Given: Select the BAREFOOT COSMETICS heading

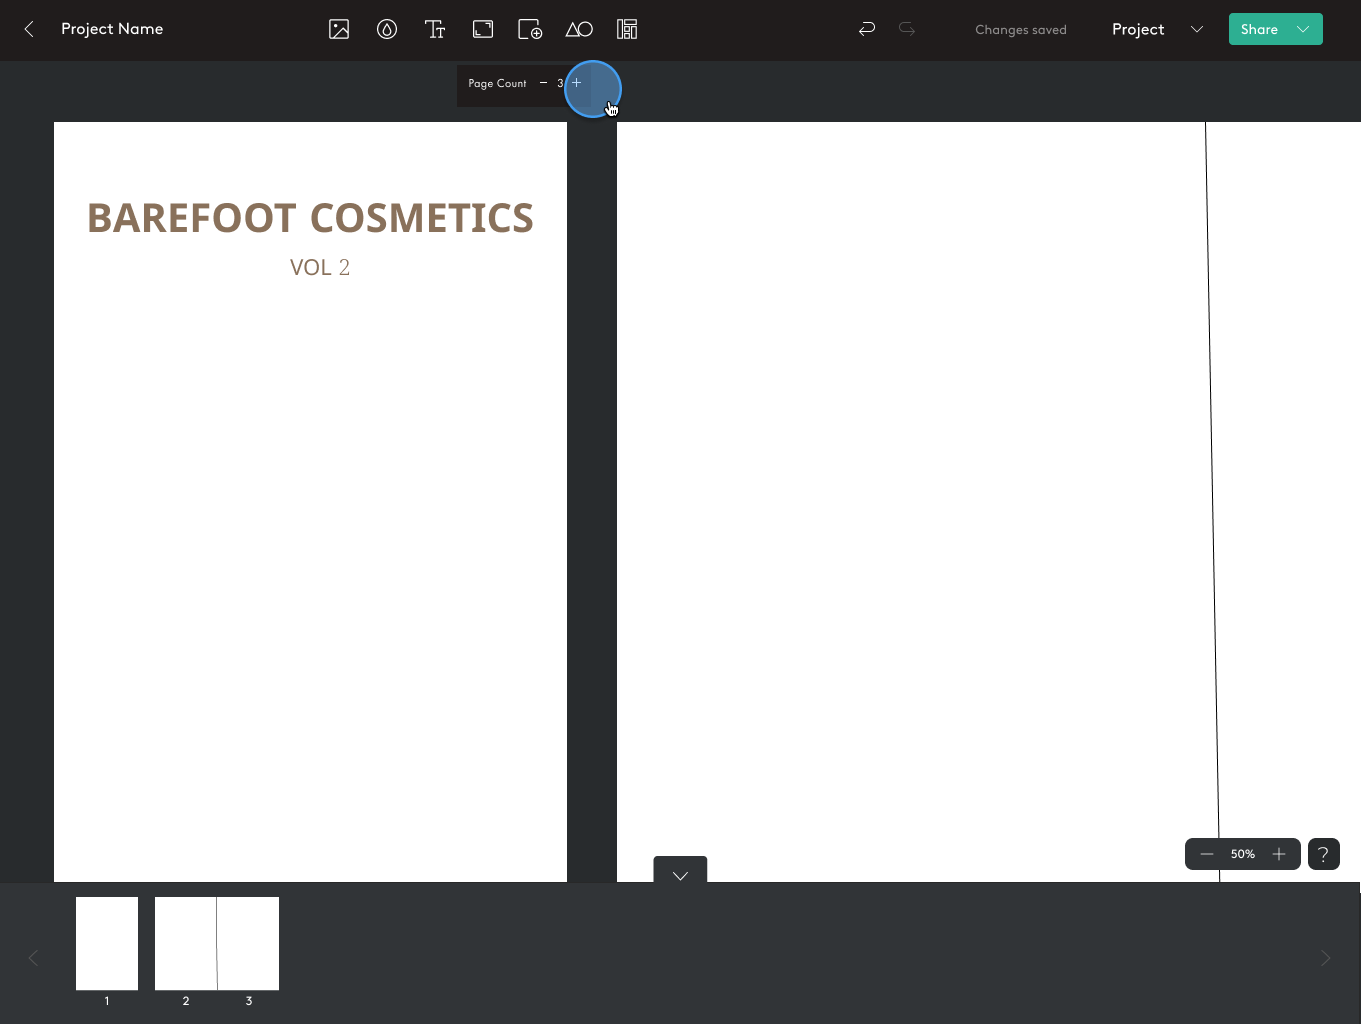Looking at the screenshot, I should (310, 218).
